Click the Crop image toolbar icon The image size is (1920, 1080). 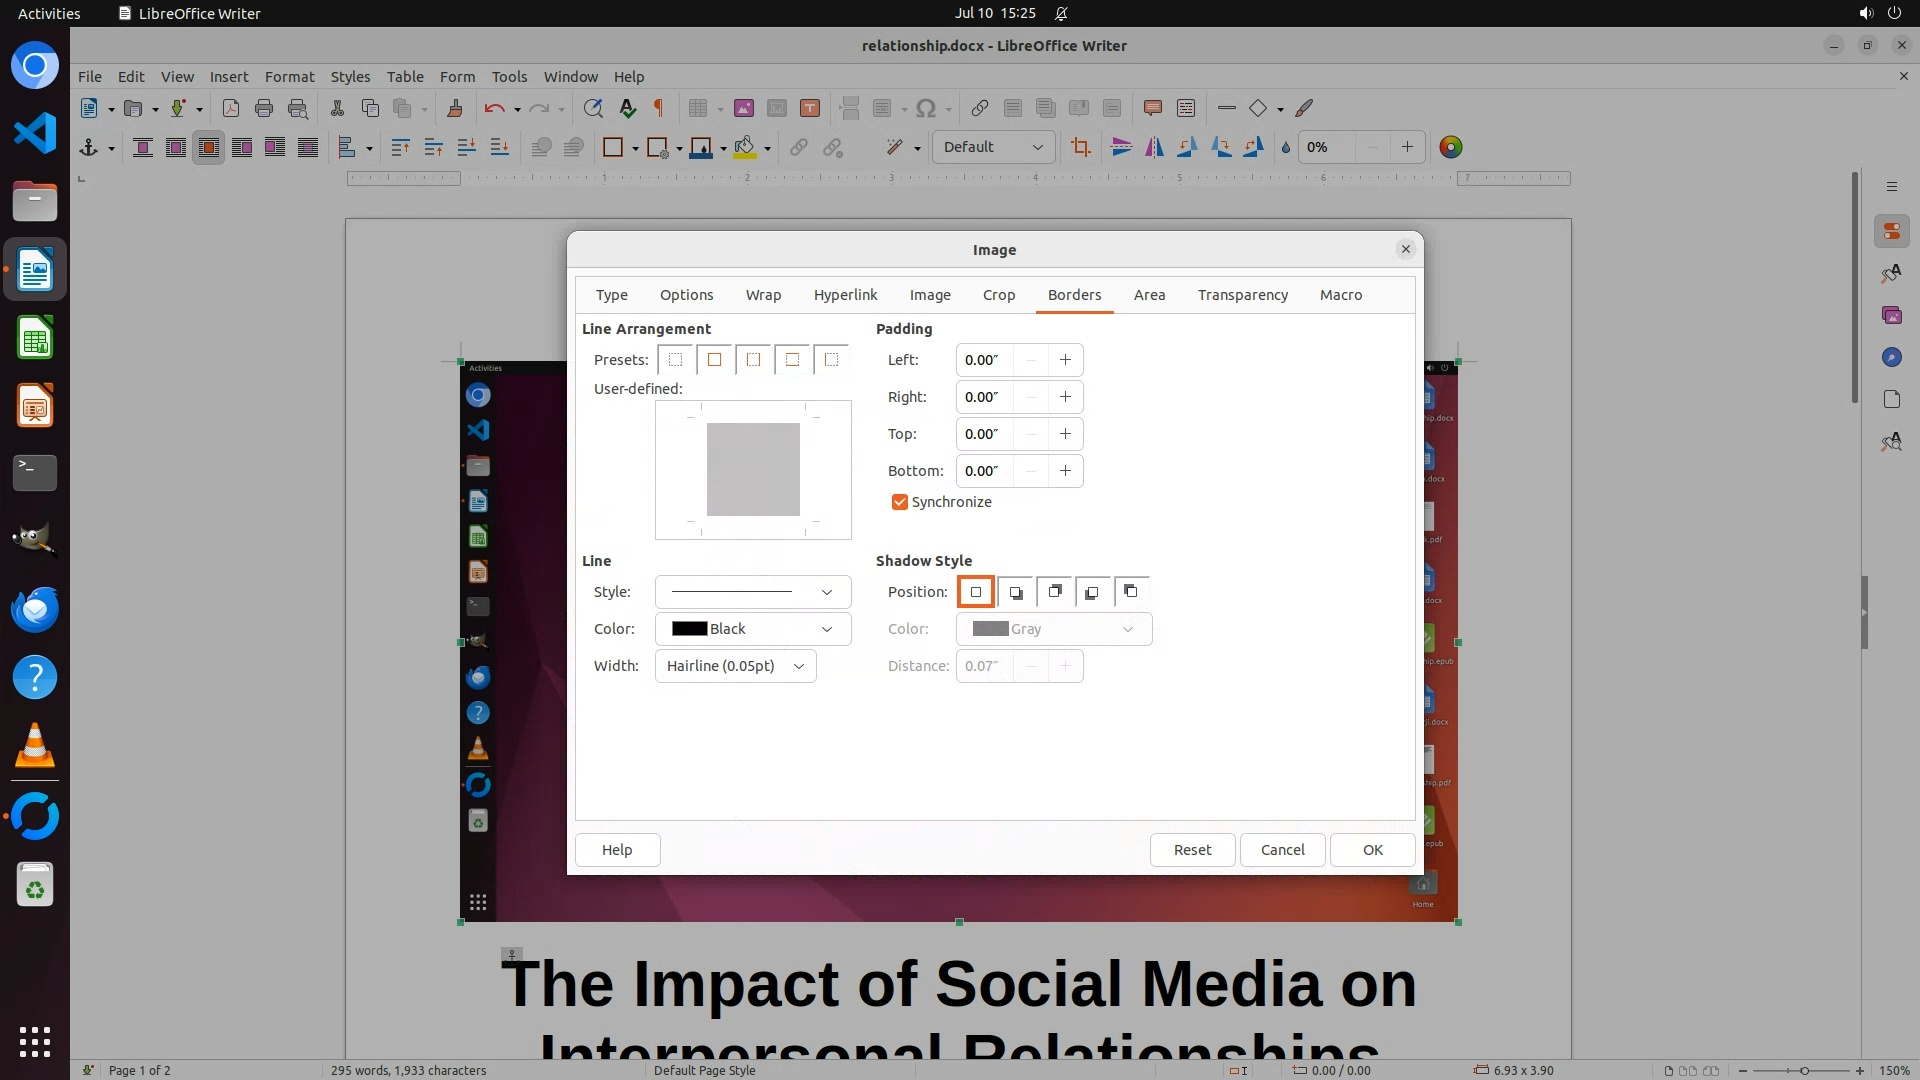pyautogui.click(x=1080, y=147)
